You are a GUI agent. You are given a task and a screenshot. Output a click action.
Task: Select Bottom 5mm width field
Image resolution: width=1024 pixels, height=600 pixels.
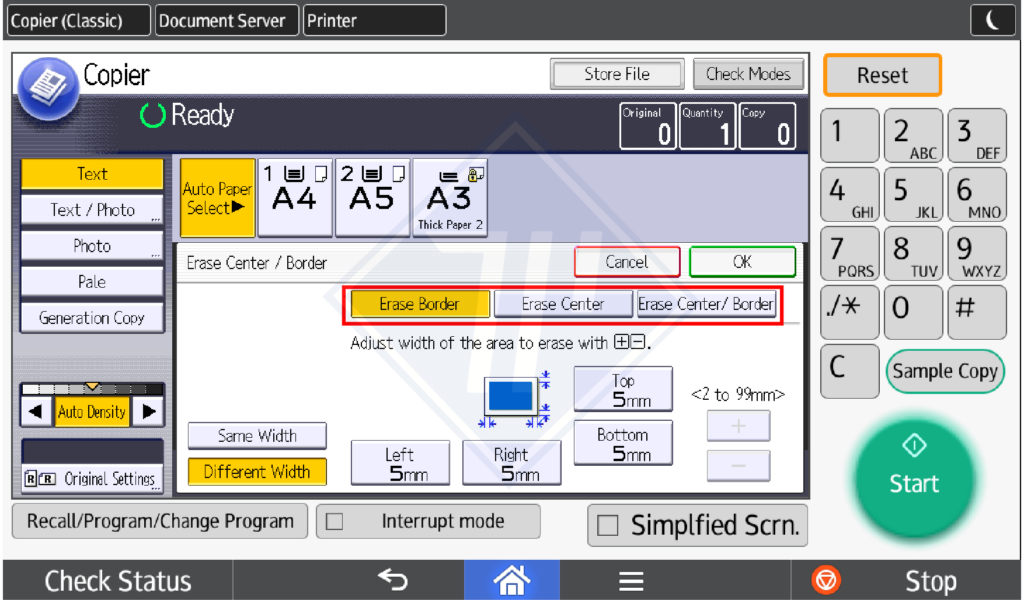tap(623, 443)
